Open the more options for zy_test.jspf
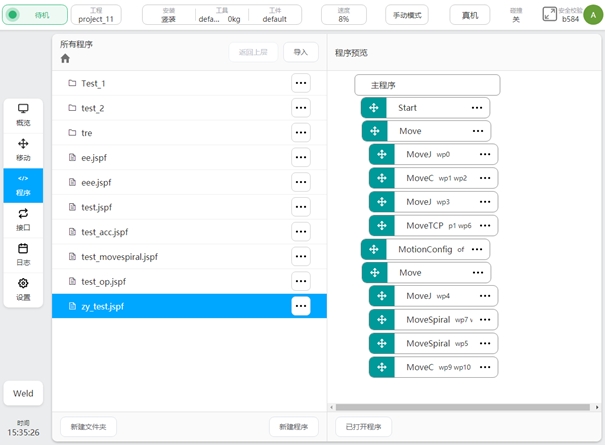This screenshot has height=445, width=605. coord(300,306)
